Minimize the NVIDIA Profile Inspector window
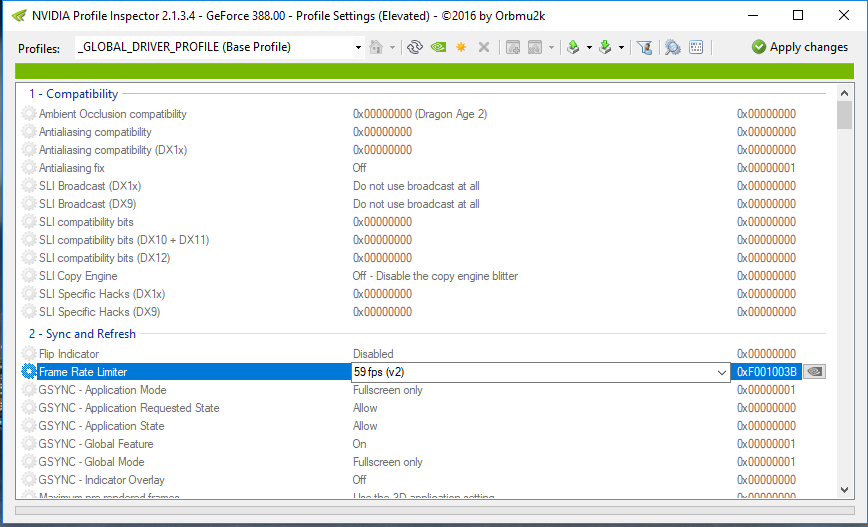The image size is (868, 527). [752, 16]
